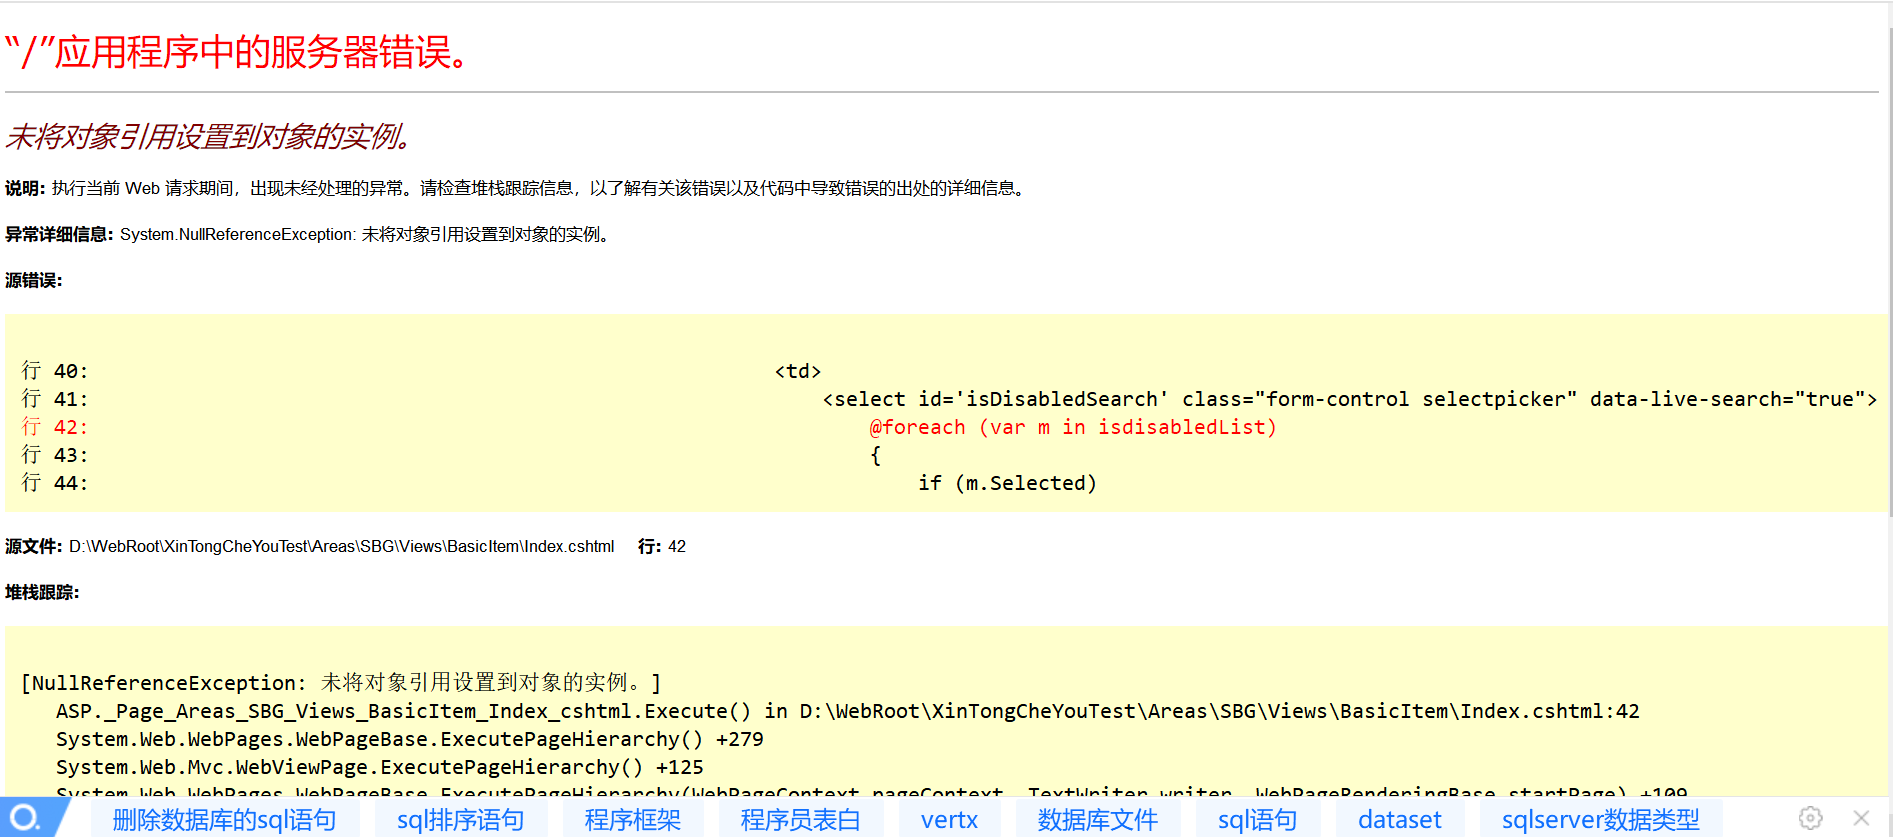Select the 'dataset' search suggestion
This screenshot has width=1893, height=837.
point(1399,820)
